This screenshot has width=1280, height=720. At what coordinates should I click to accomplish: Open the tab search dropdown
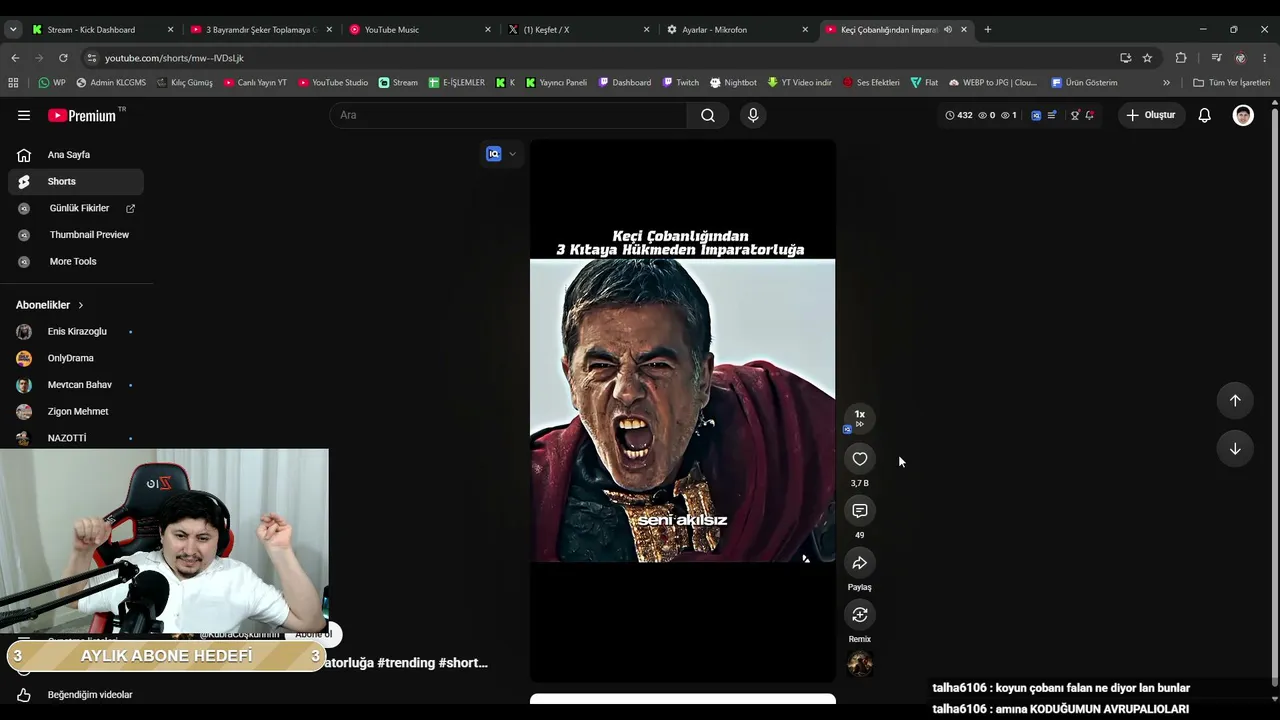point(13,30)
